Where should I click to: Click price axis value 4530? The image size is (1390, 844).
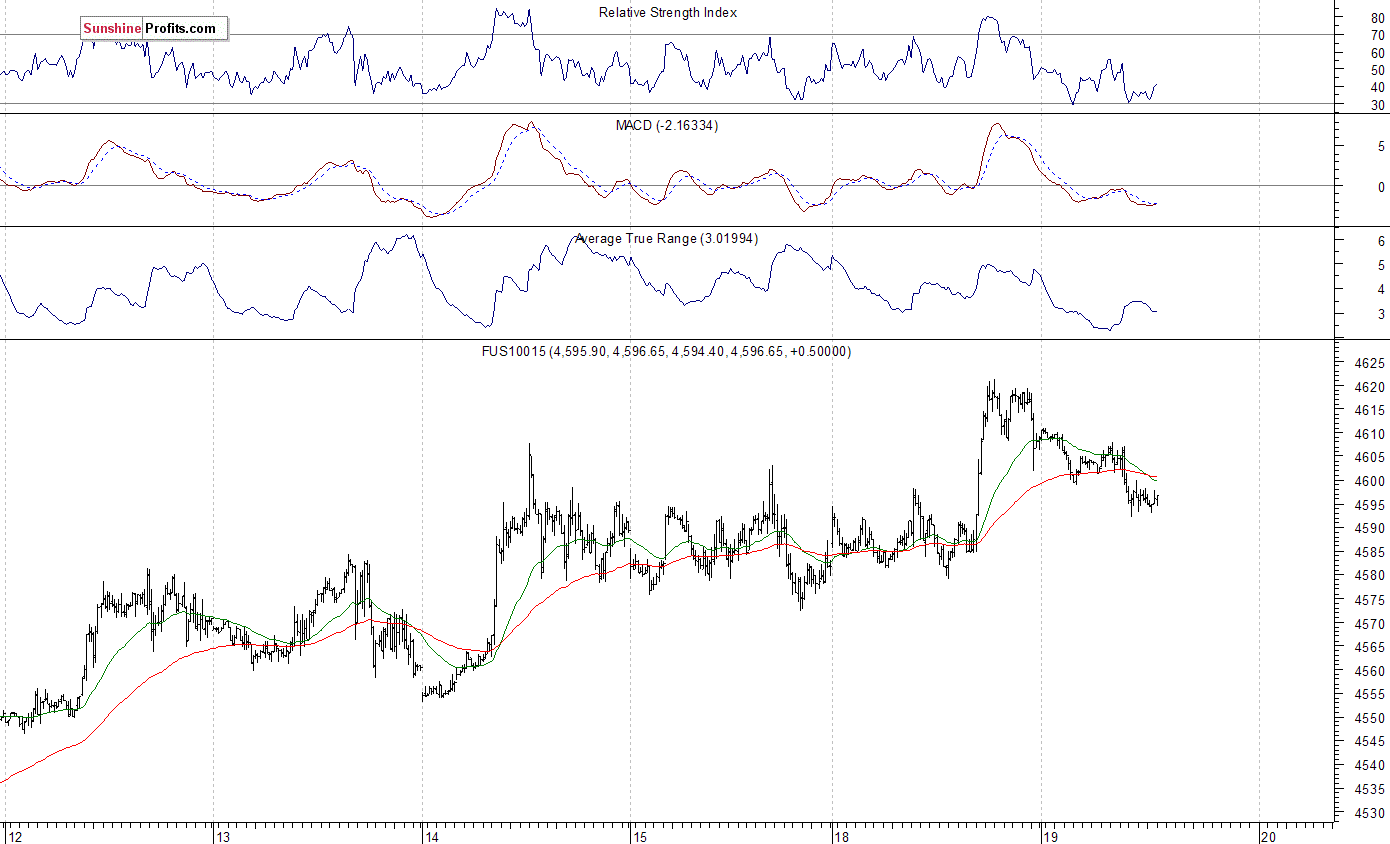(x=1369, y=813)
